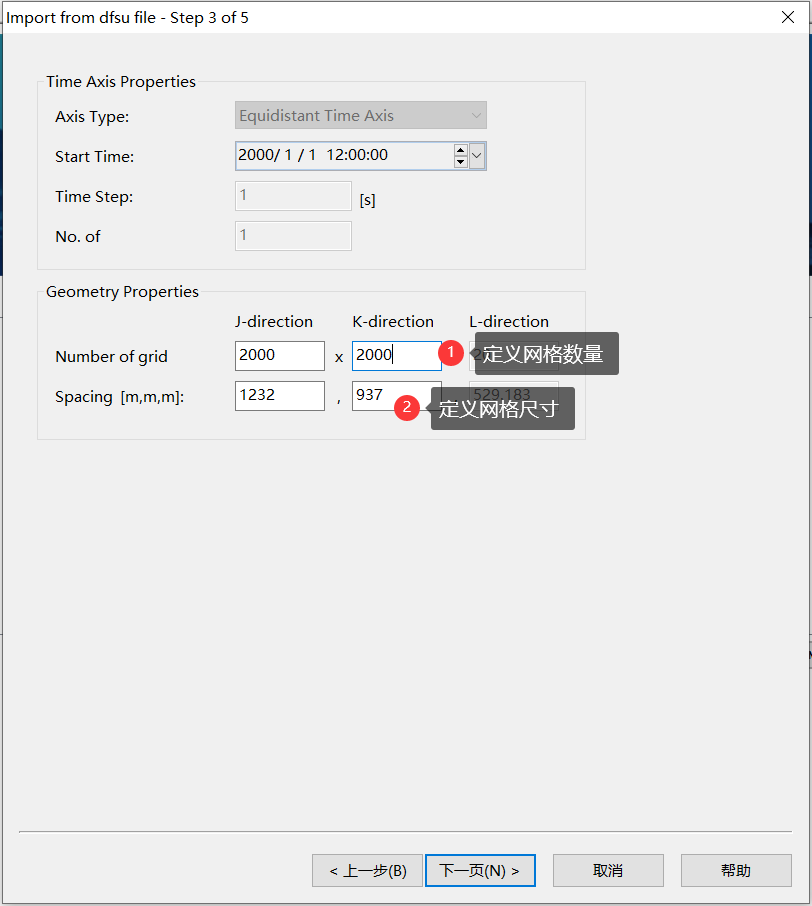Click the J-direction column header
812x906 pixels.
point(274,321)
